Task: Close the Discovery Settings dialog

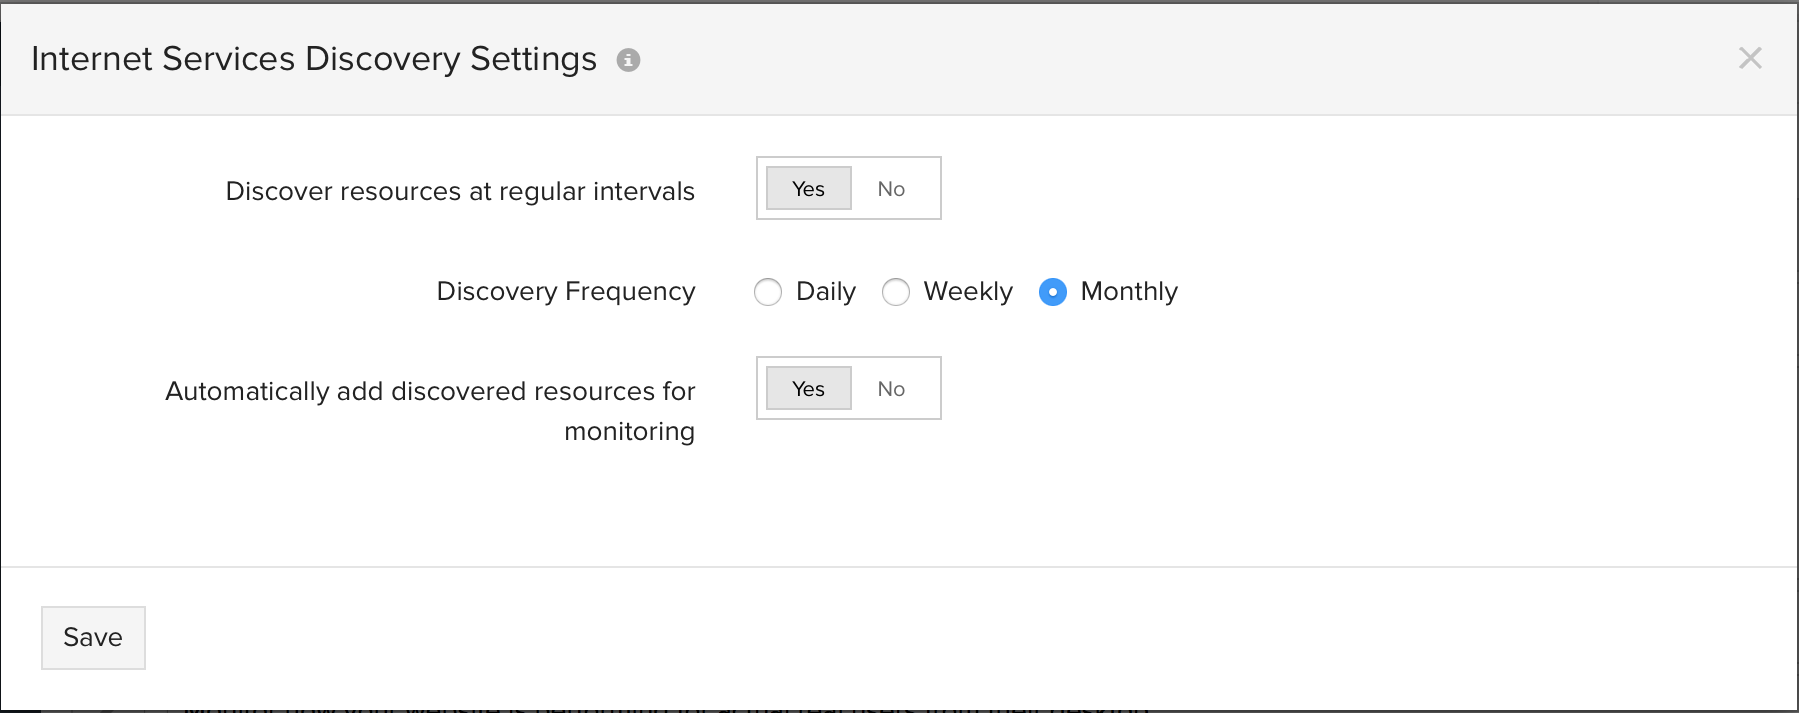Action: click(x=1750, y=58)
